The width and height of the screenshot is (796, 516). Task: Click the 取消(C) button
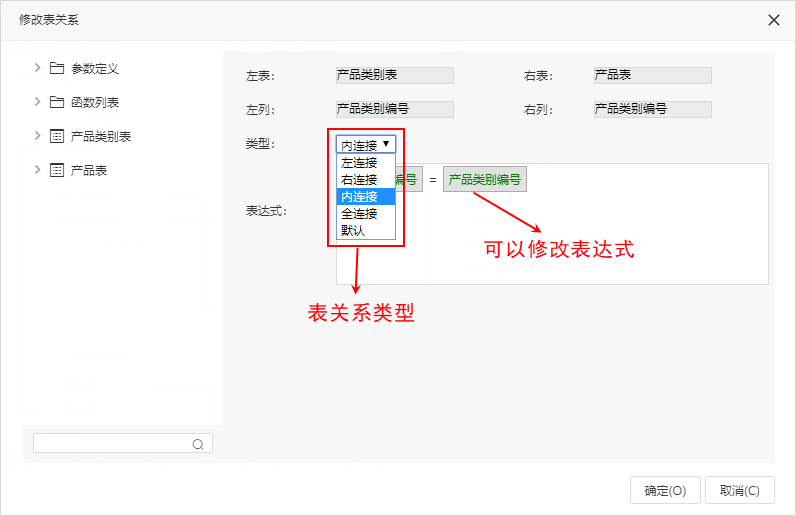click(x=740, y=490)
